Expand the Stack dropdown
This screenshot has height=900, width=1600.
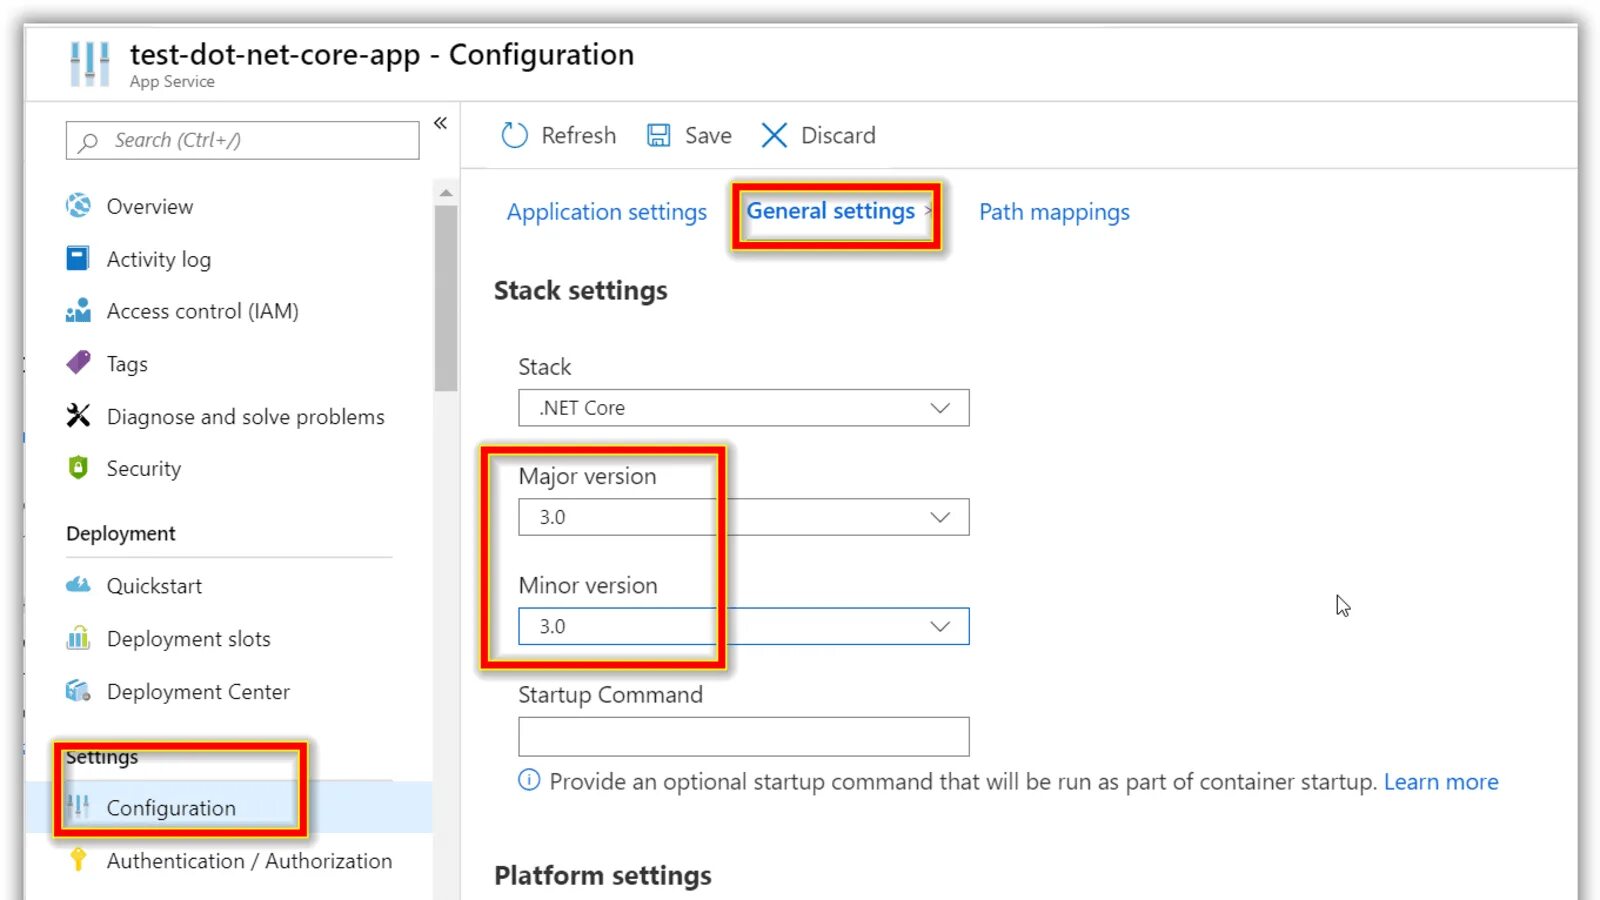743,408
